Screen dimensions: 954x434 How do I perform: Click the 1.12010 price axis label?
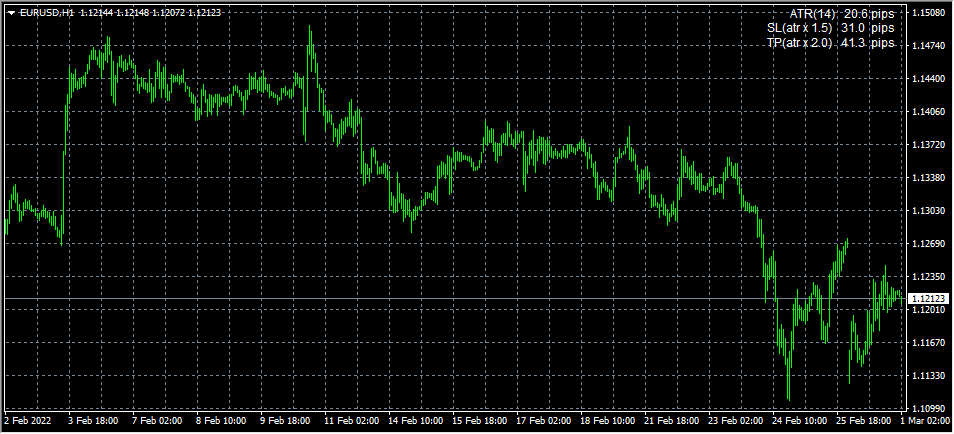pos(928,310)
